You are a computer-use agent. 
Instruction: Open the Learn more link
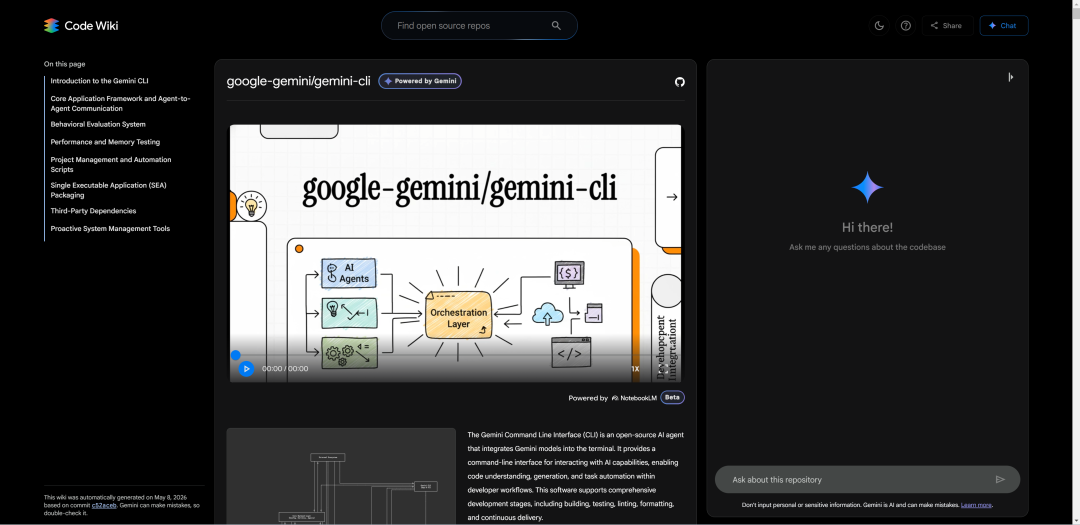(x=976, y=505)
